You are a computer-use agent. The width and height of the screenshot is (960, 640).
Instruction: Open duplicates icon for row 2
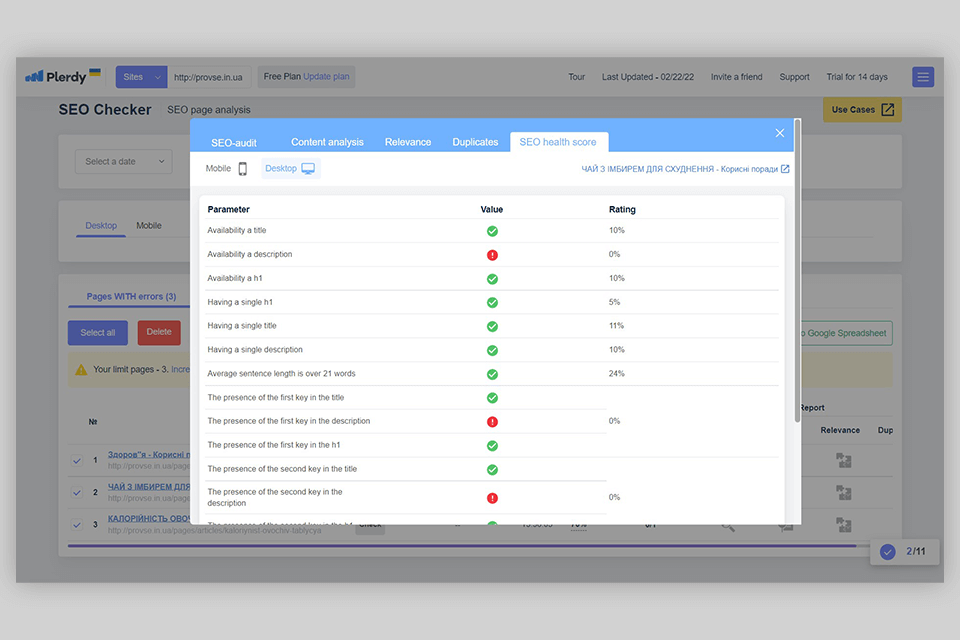(x=844, y=492)
